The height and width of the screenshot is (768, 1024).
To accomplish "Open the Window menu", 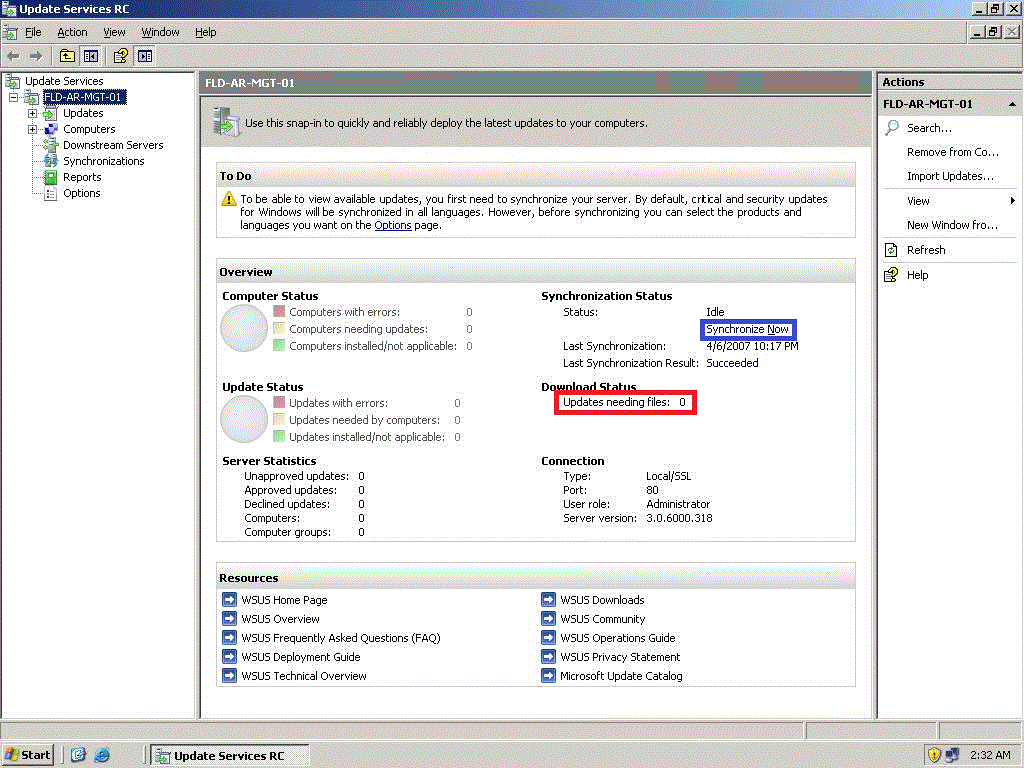I will [160, 32].
